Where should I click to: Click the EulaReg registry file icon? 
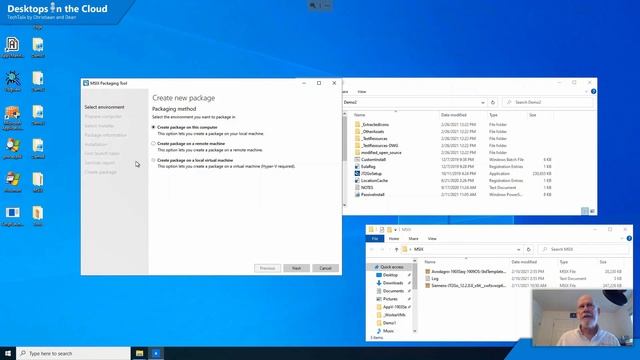pyautogui.click(x=357, y=167)
